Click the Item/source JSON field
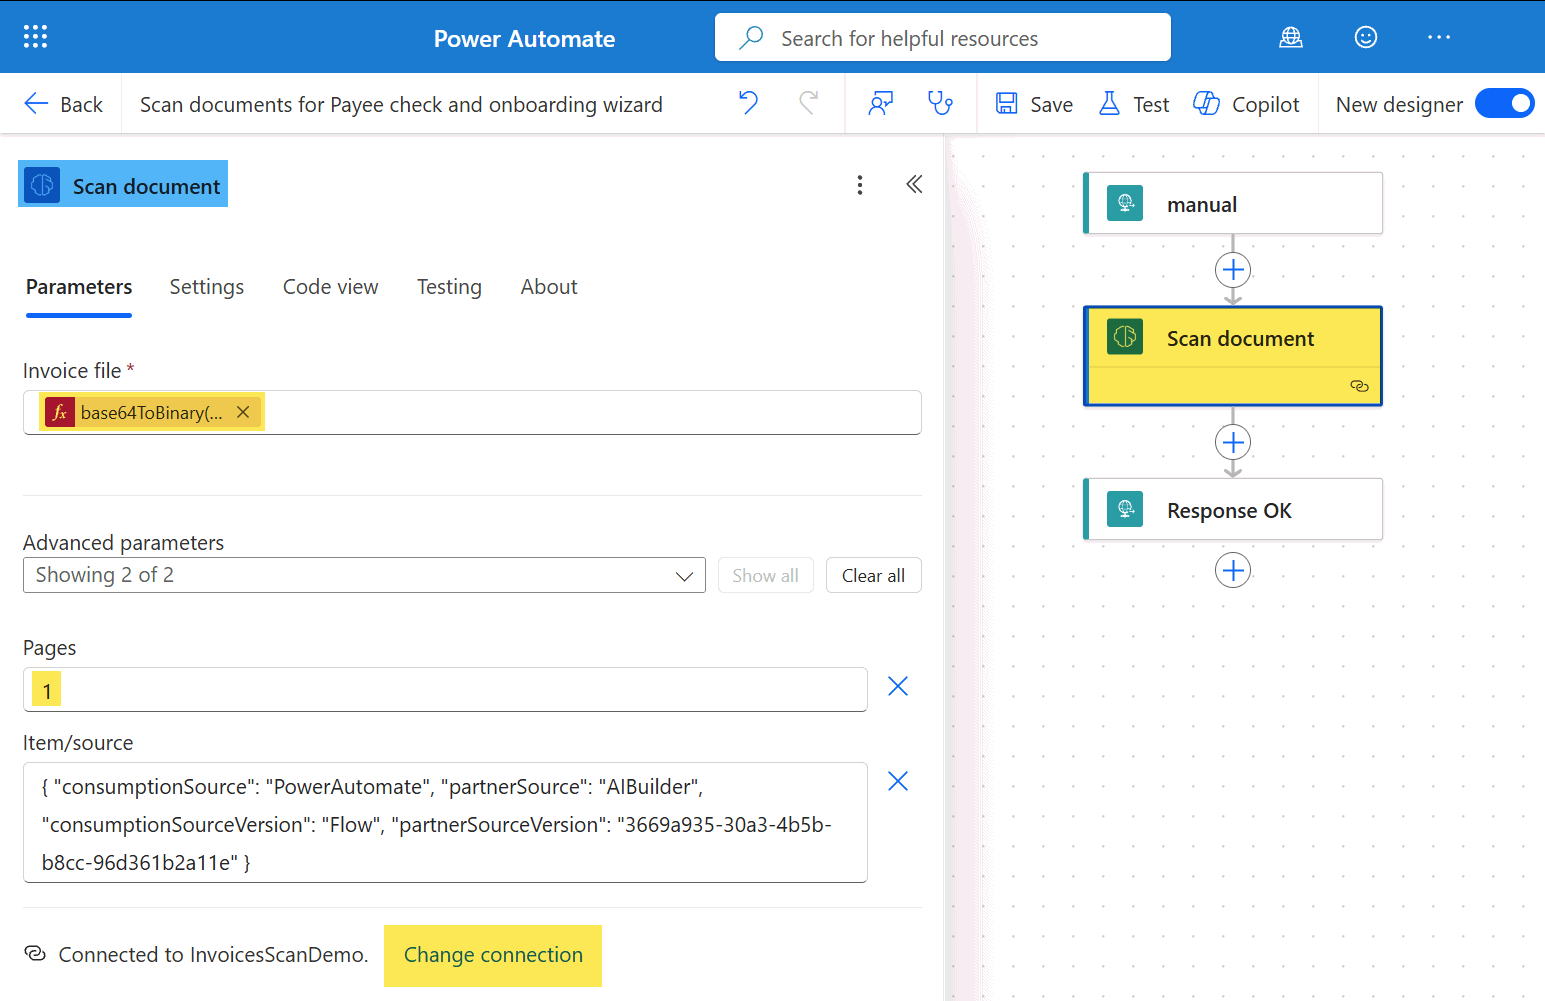 click(445, 823)
